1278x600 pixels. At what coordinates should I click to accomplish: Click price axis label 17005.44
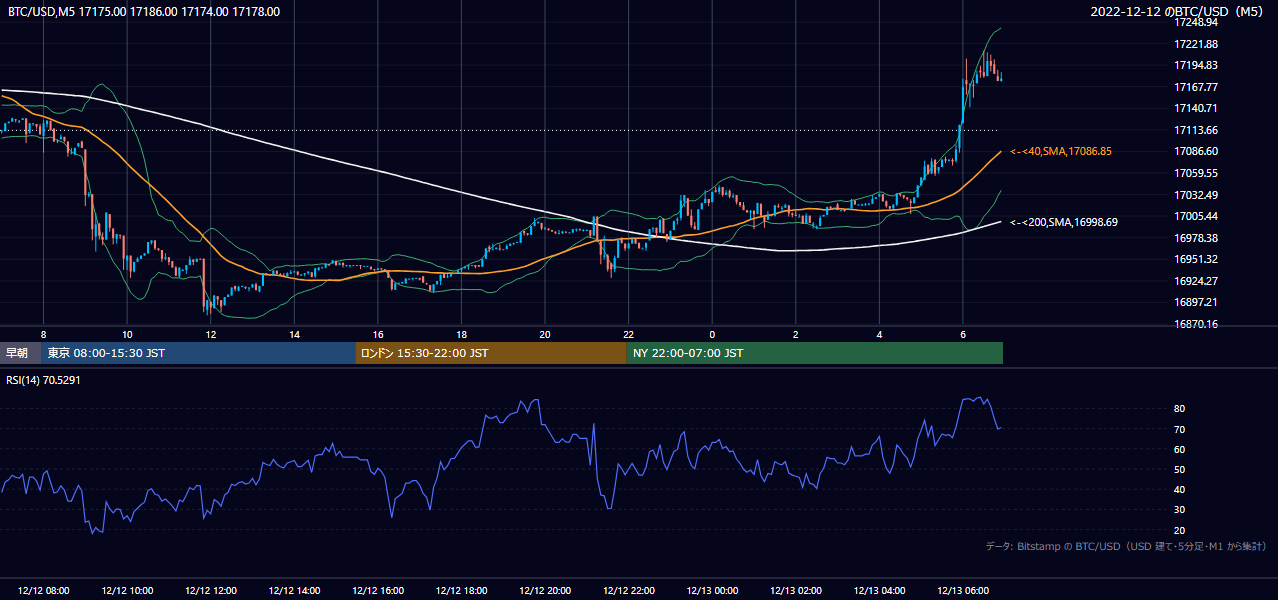pos(1197,216)
